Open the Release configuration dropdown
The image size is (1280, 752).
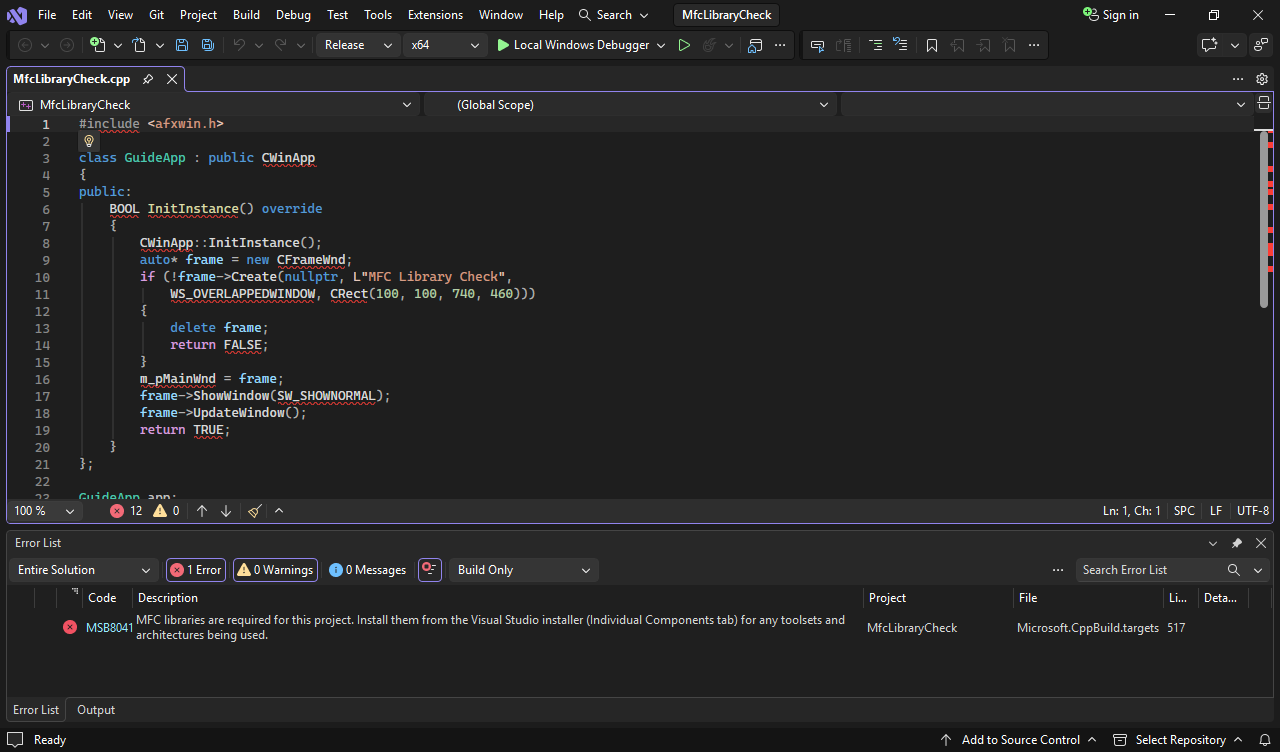(358, 45)
